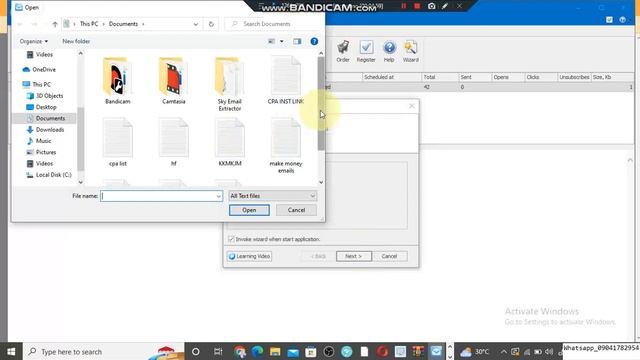Open the Windows Start menu
This screenshot has height=360, width=640.
coord(11,351)
